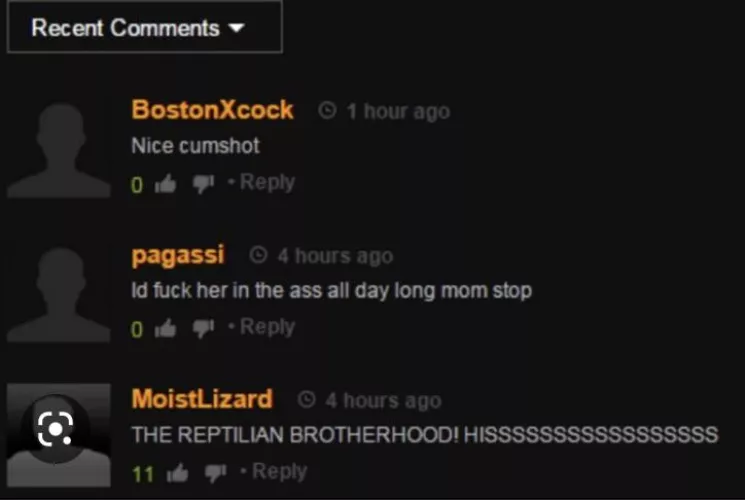Viewport: 745px width, 500px height.
Task: Click pagassi's default silhouette avatar
Action: (x=59, y=294)
